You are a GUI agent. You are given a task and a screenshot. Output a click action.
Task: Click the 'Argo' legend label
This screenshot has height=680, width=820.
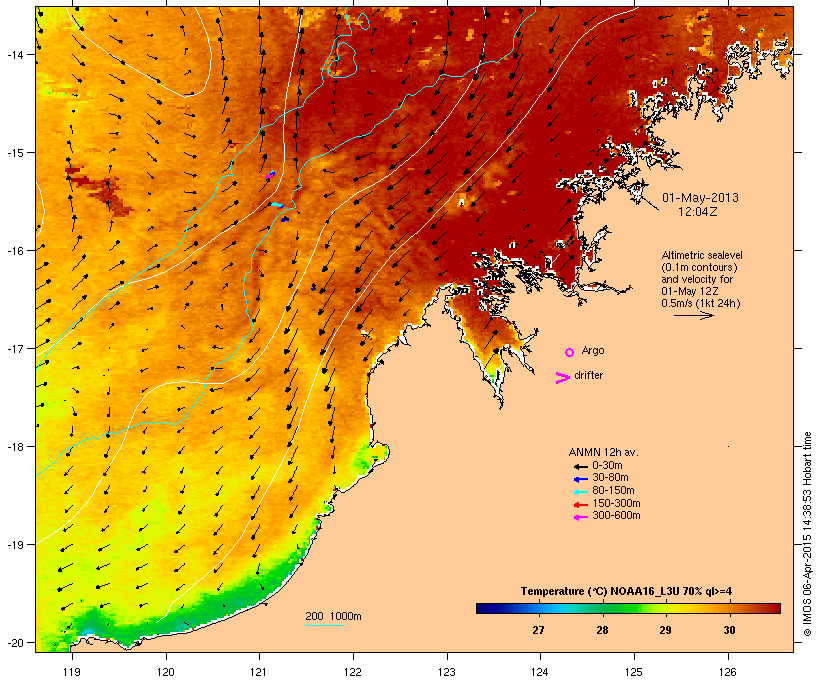[x=593, y=350]
